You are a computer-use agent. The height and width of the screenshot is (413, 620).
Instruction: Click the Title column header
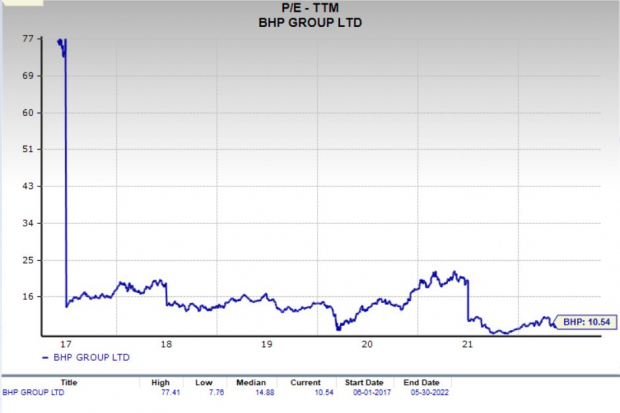click(69, 381)
